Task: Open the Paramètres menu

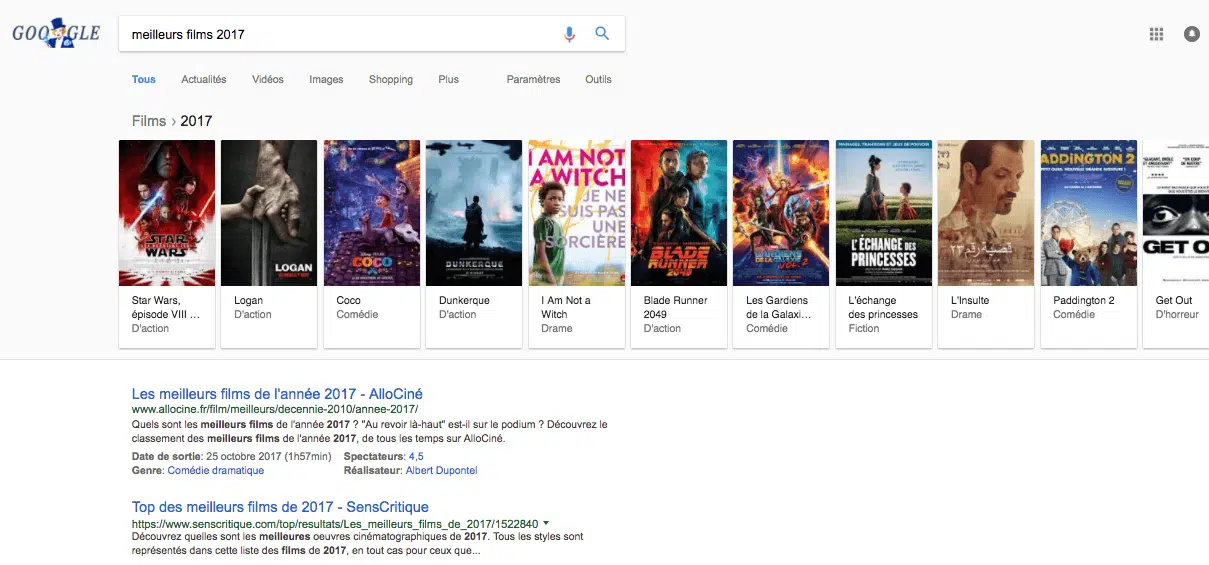Action: click(x=533, y=80)
